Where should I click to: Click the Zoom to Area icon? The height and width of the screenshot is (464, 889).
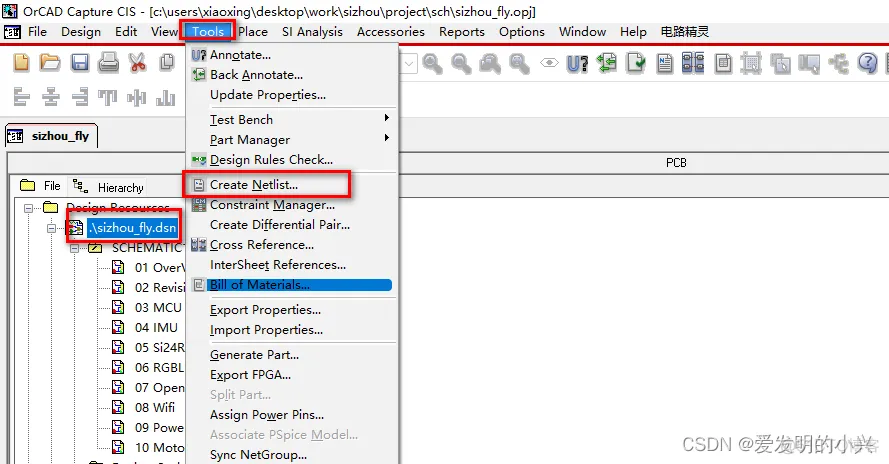click(x=490, y=64)
